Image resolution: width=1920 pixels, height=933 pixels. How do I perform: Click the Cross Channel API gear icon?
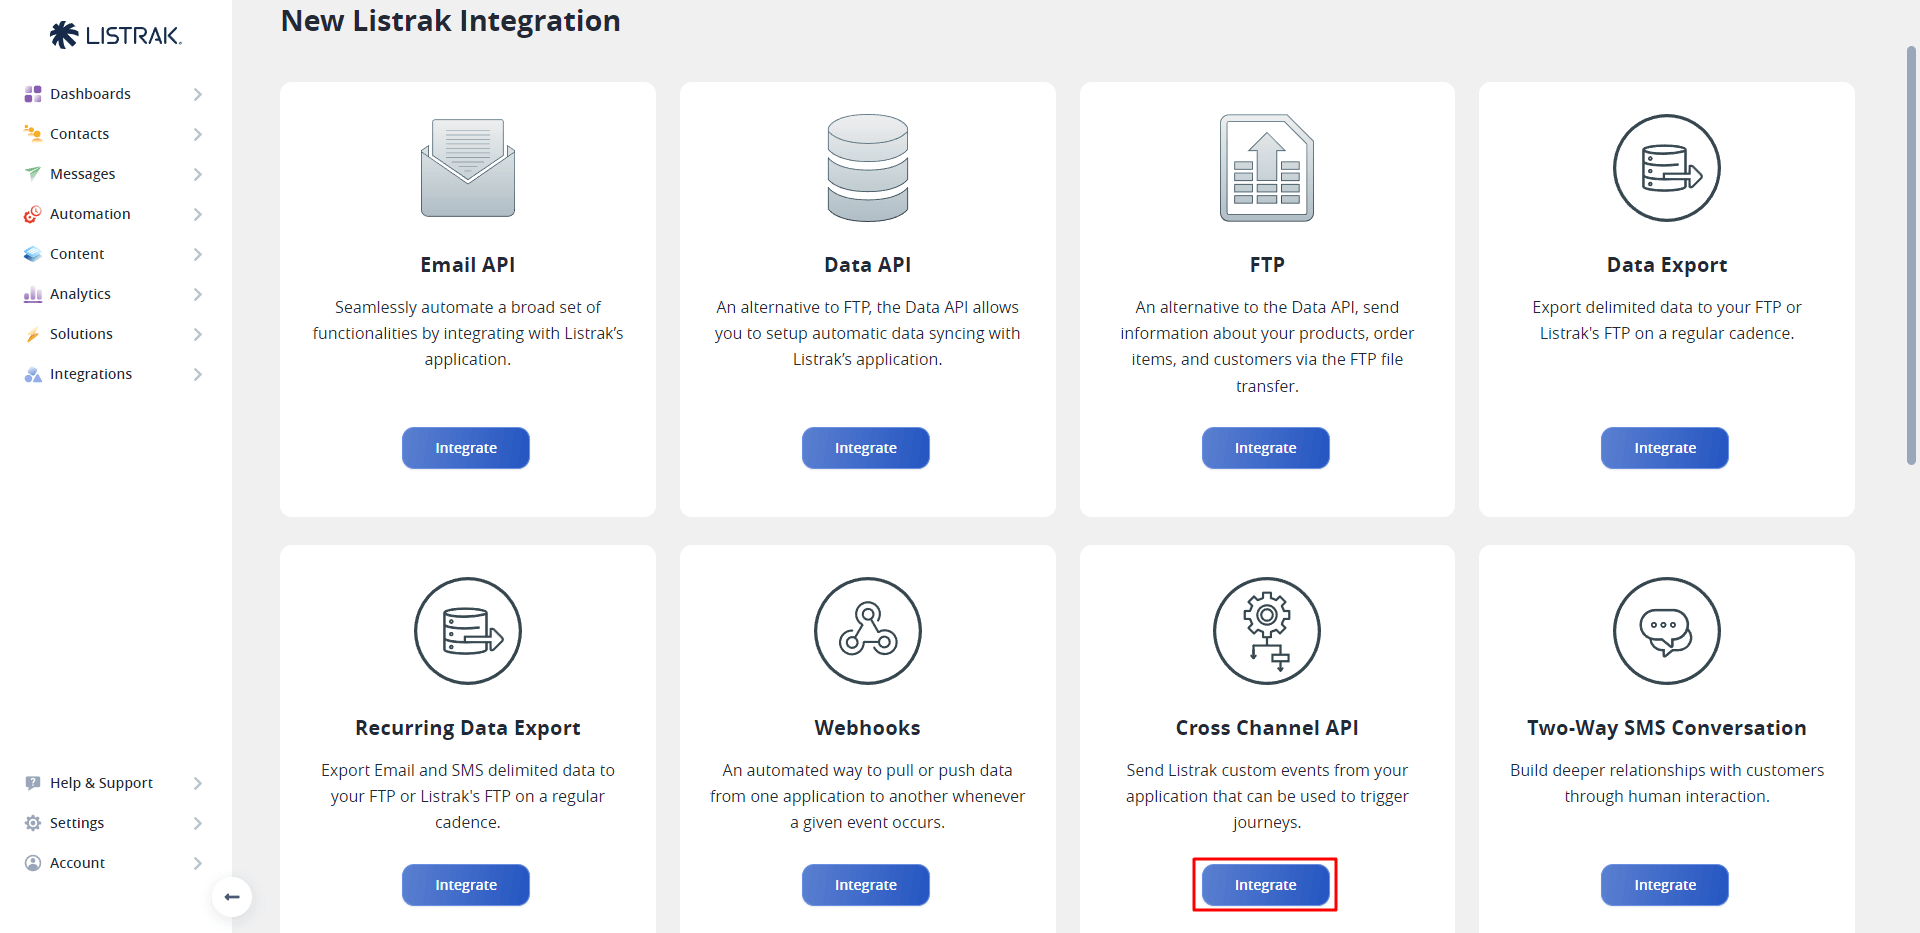(x=1266, y=631)
